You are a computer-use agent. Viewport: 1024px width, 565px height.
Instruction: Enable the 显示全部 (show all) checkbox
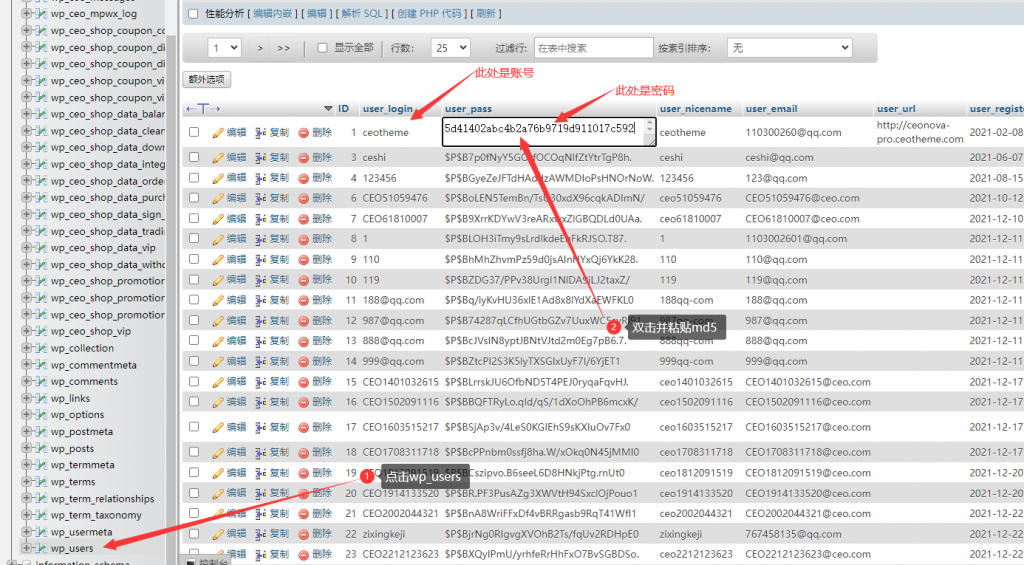(x=322, y=48)
